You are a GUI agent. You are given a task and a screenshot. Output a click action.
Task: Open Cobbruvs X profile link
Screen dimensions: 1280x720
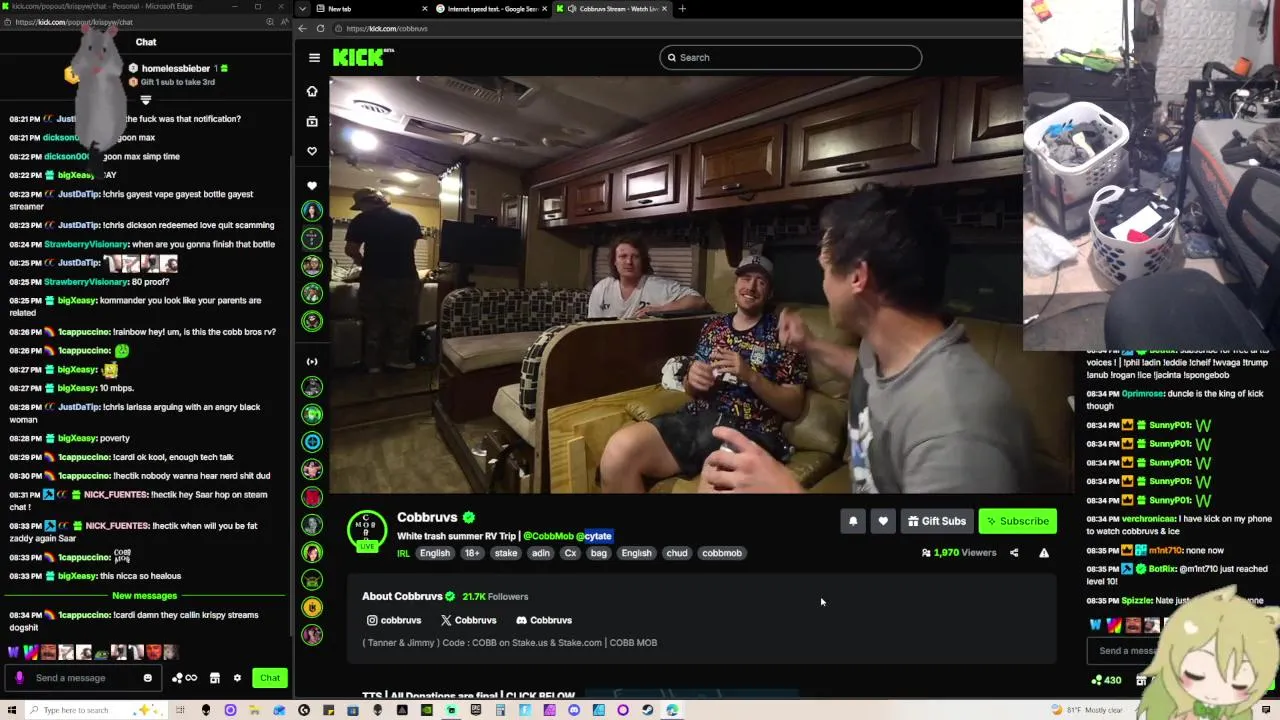469,620
